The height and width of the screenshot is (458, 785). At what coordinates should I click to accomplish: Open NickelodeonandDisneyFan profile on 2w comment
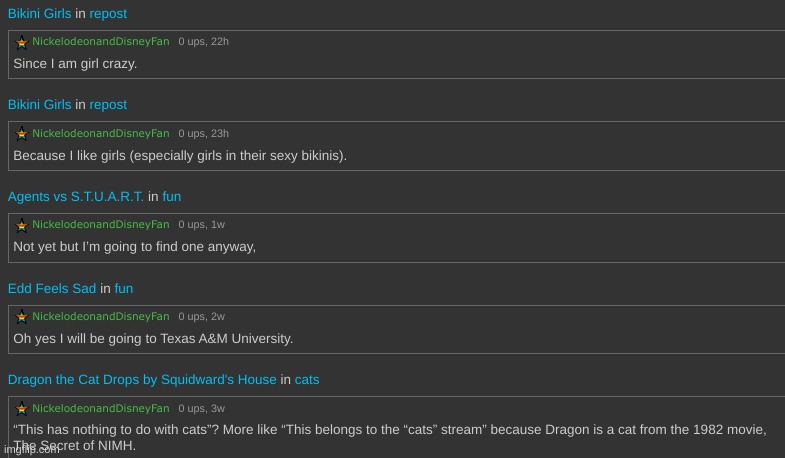[101, 316]
